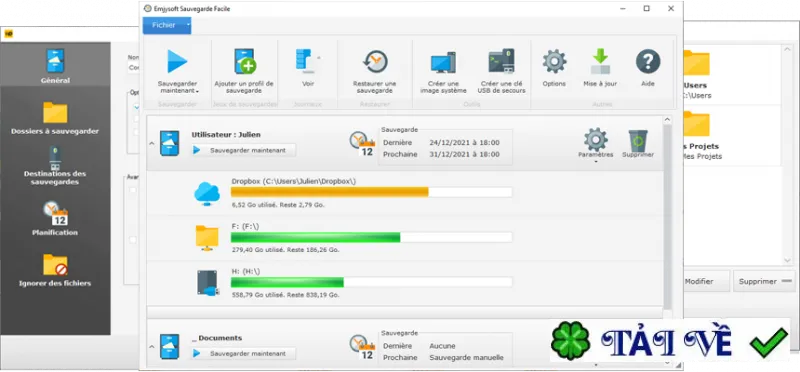
Task: Click the Emjysoft Sauvegarde Facile title bar icon
Action: click(147, 9)
